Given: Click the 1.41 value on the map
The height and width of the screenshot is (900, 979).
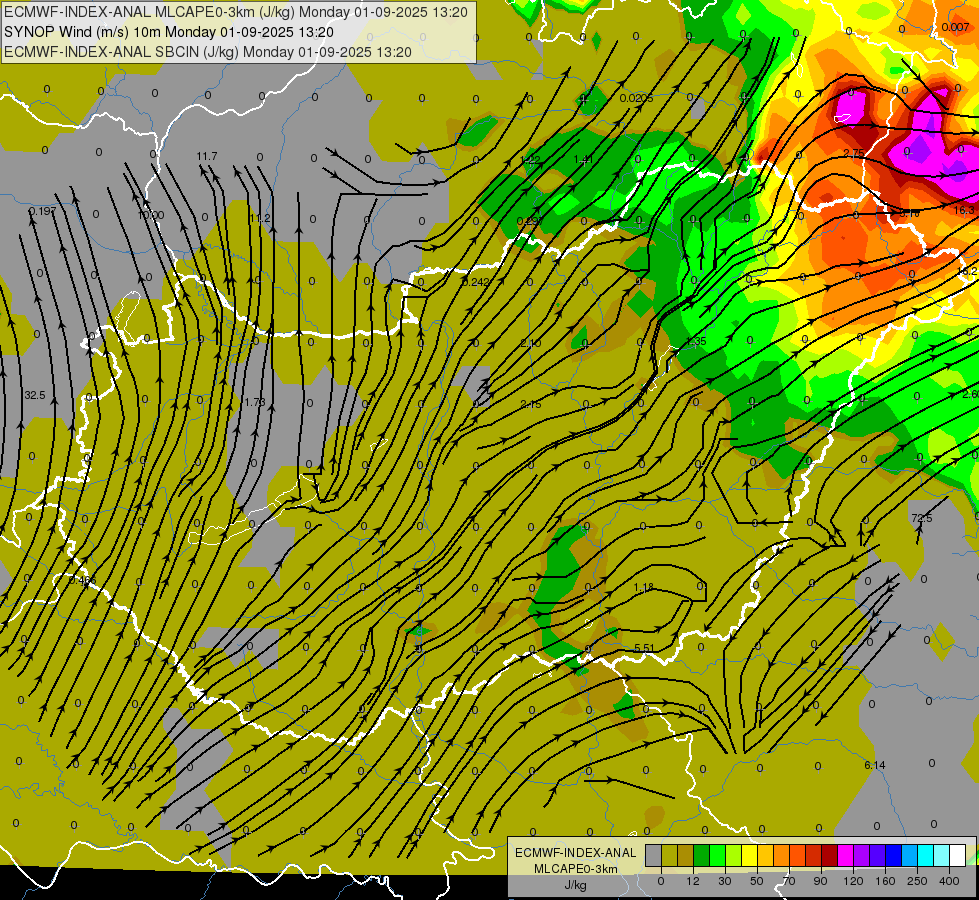Looking at the screenshot, I should point(583,159).
